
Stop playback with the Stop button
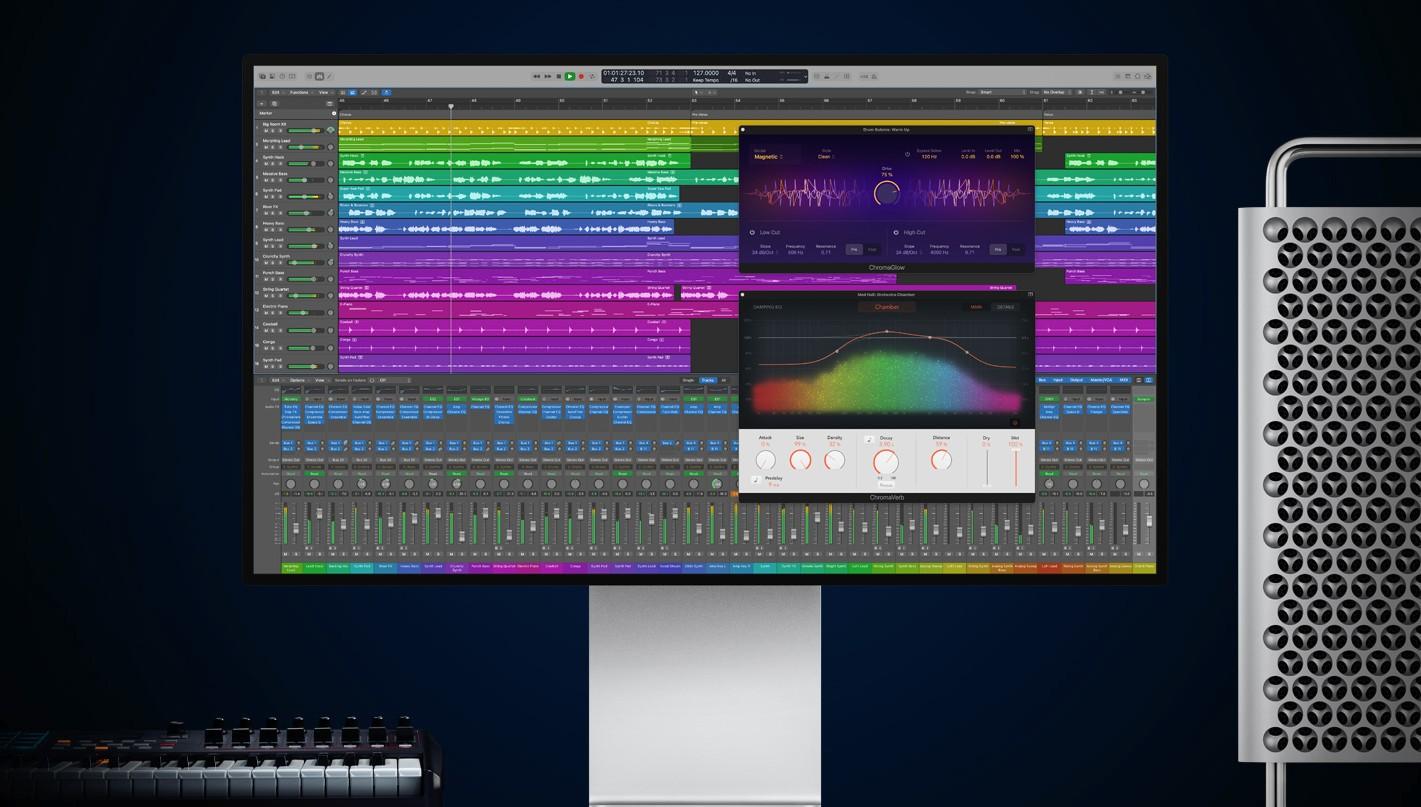pos(559,76)
